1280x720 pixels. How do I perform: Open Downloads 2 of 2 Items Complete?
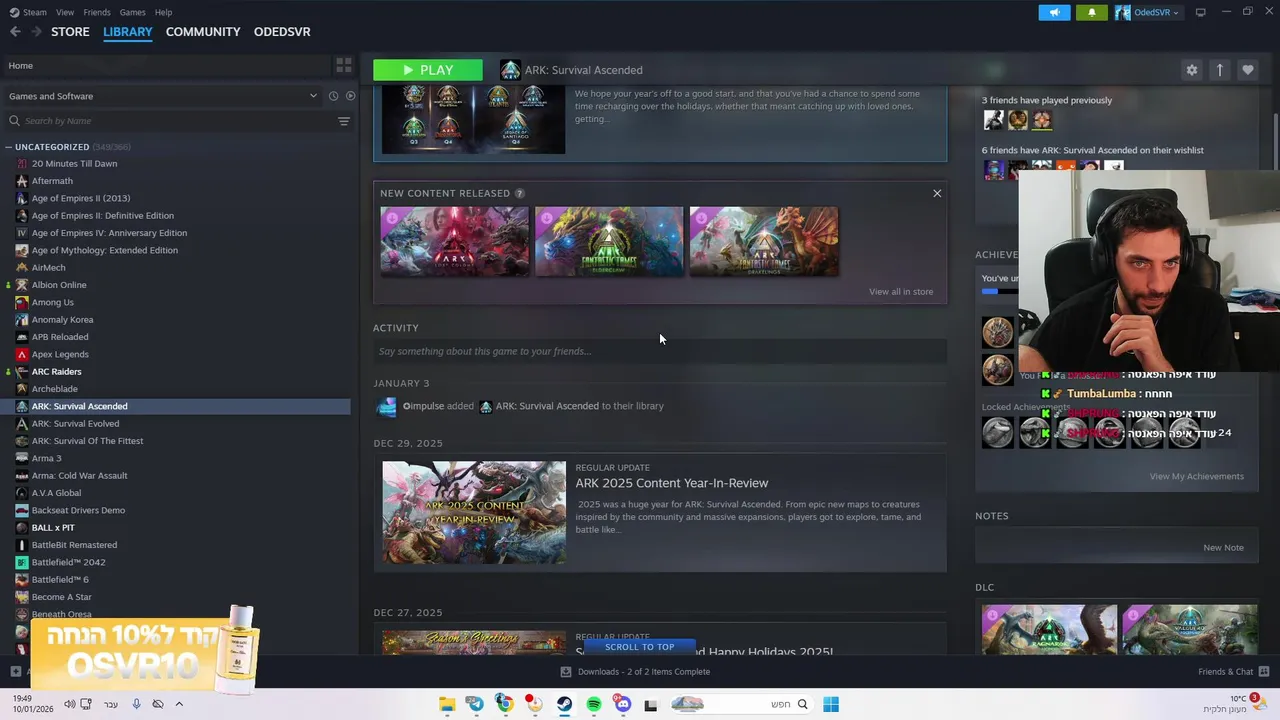pyautogui.click(x=643, y=672)
